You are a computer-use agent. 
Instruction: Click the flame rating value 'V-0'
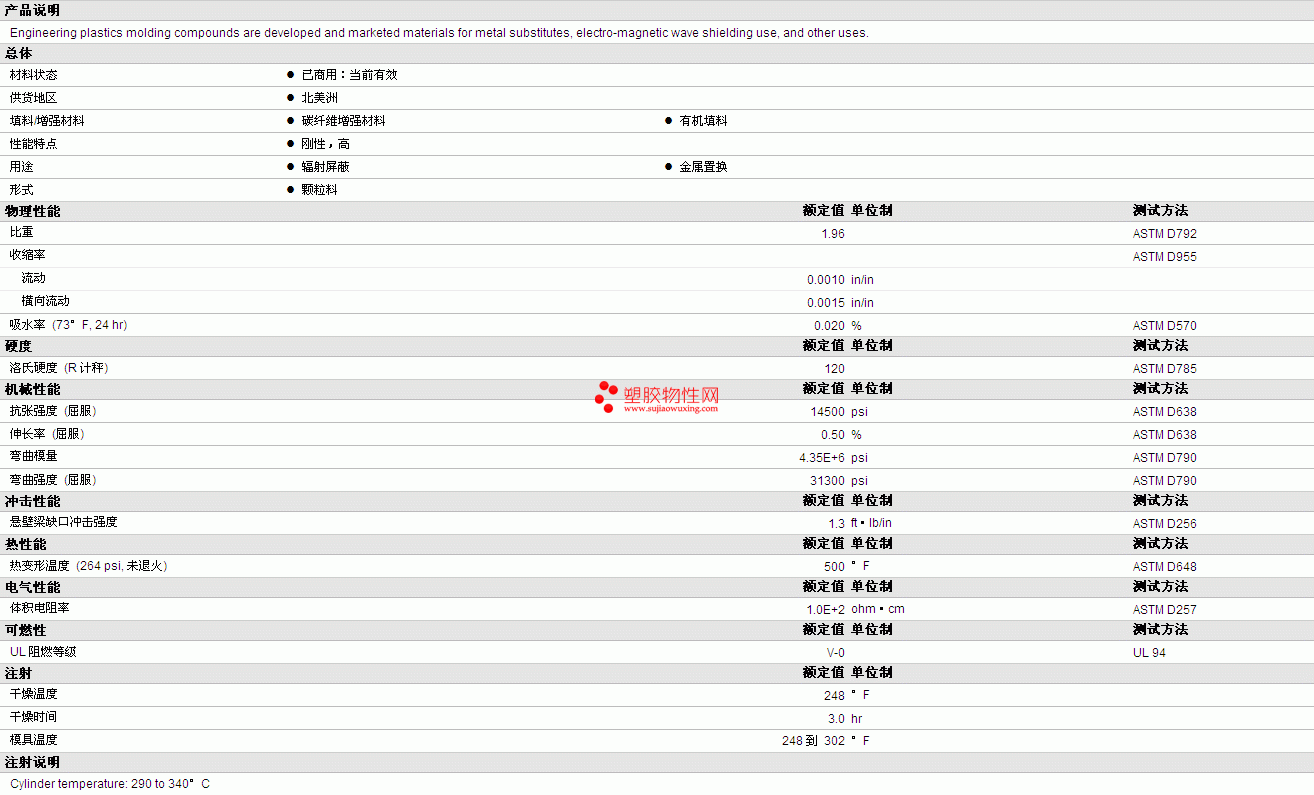836,653
